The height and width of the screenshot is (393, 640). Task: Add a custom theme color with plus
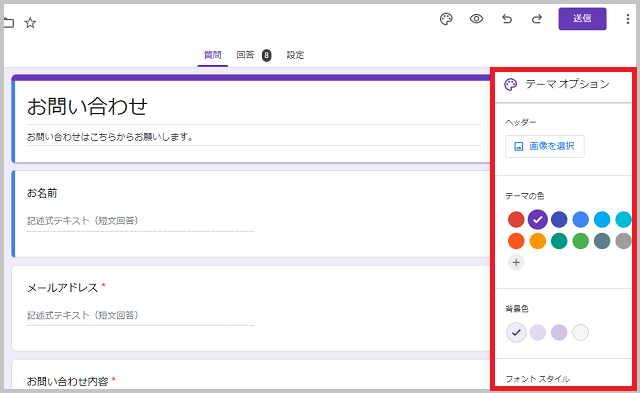click(516, 262)
